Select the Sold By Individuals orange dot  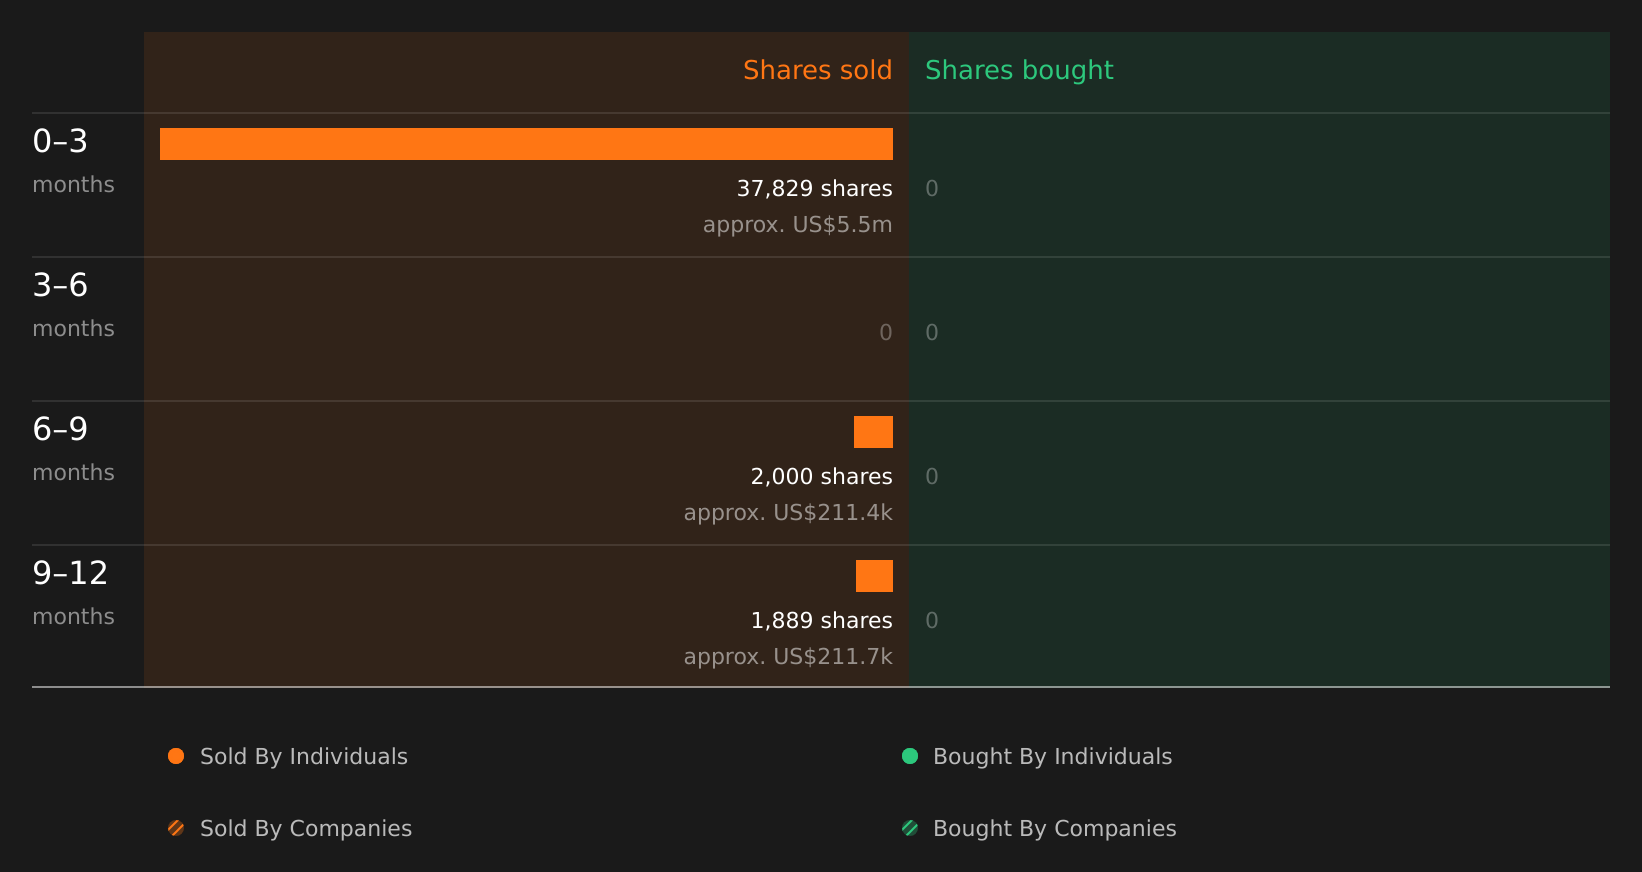point(176,756)
